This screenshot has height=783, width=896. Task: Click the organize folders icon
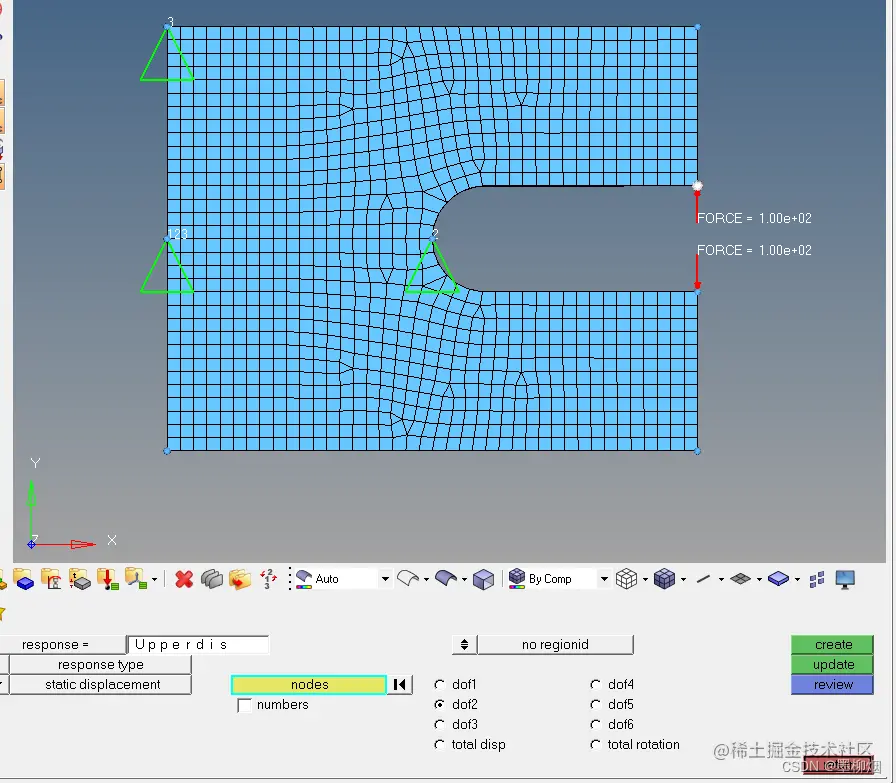point(240,580)
